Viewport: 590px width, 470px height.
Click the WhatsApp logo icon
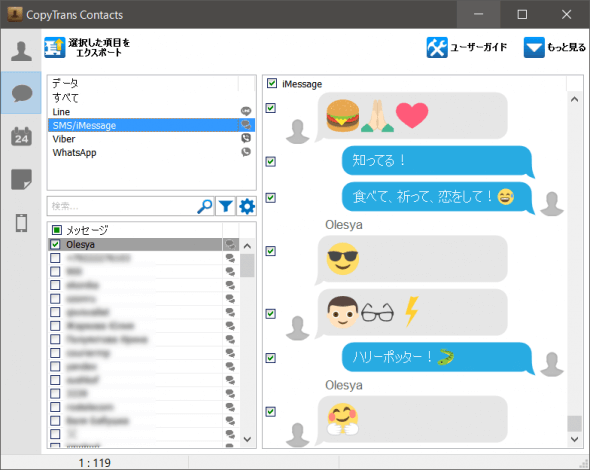pyautogui.click(x=246, y=152)
